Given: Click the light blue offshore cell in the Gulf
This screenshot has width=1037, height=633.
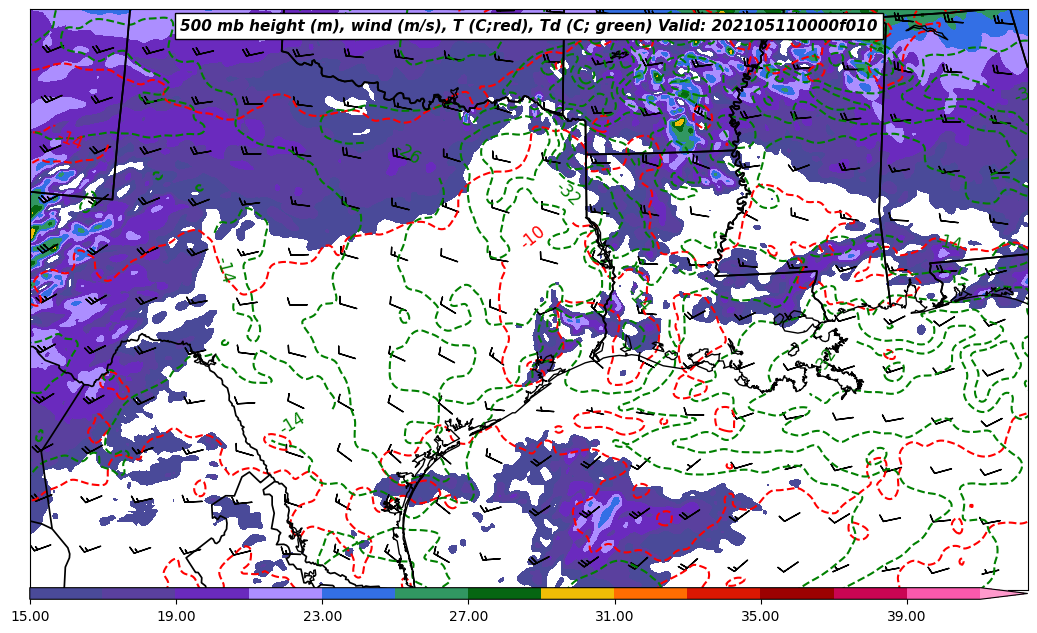Looking at the screenshot, I should click(598, 513).
